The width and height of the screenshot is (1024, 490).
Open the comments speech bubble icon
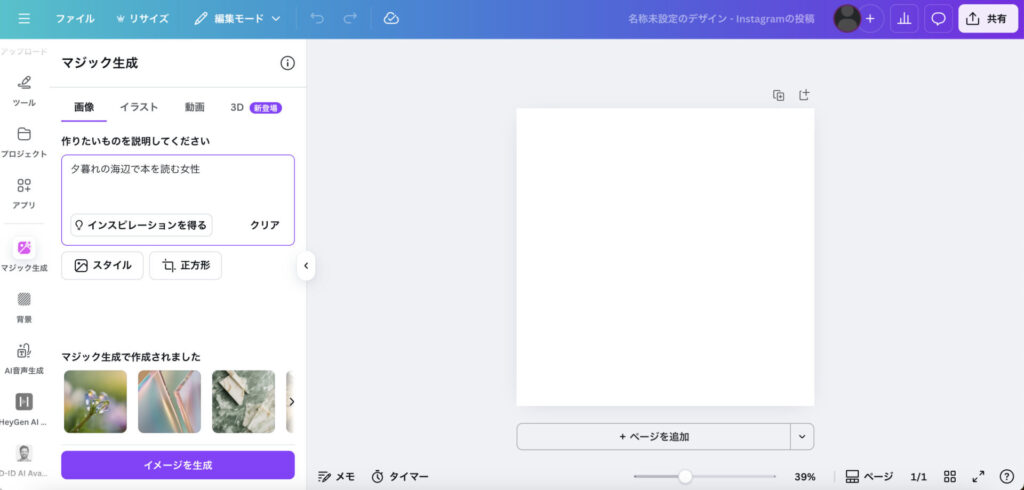(x=938, y=18)
